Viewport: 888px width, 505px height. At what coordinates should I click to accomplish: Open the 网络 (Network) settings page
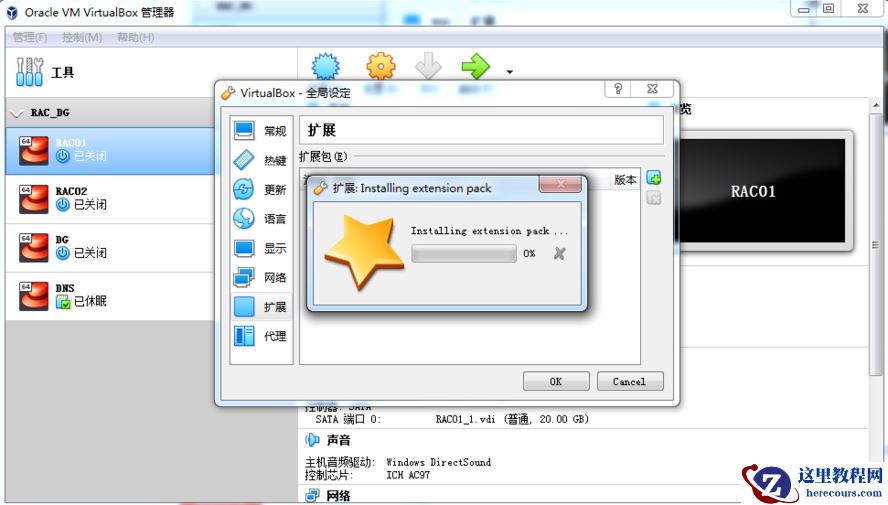pos(261,277)
